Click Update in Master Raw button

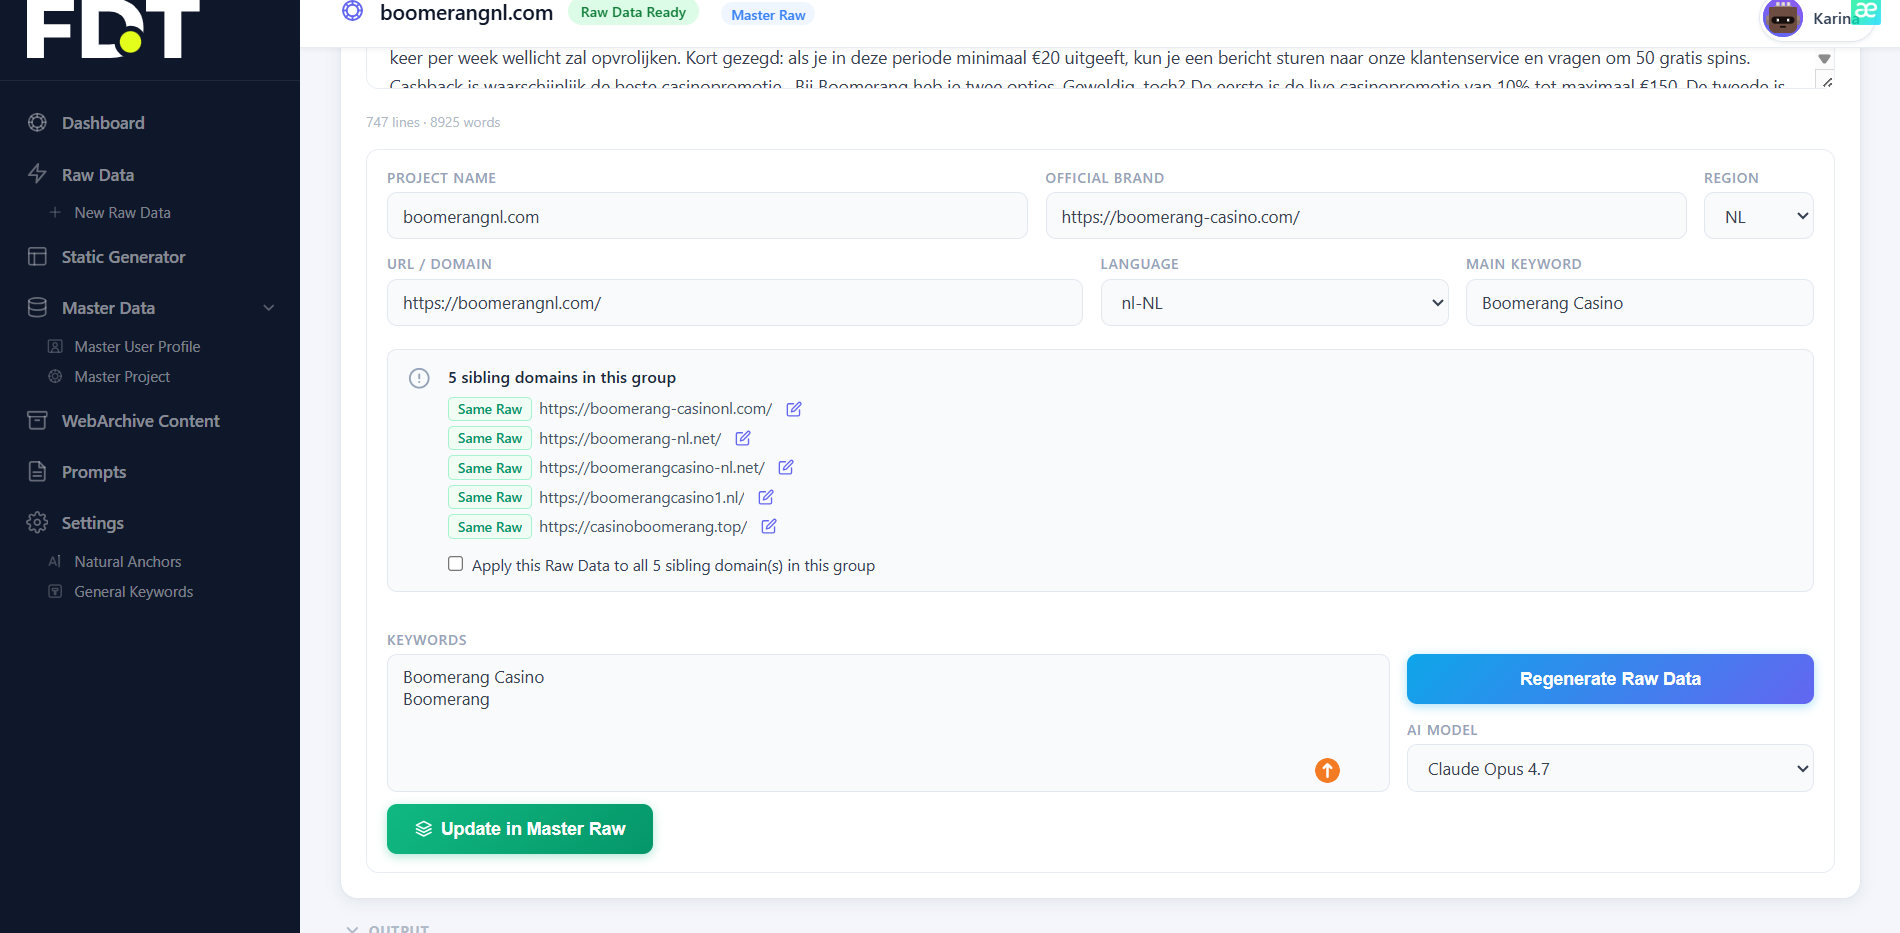tap(520, 829)
